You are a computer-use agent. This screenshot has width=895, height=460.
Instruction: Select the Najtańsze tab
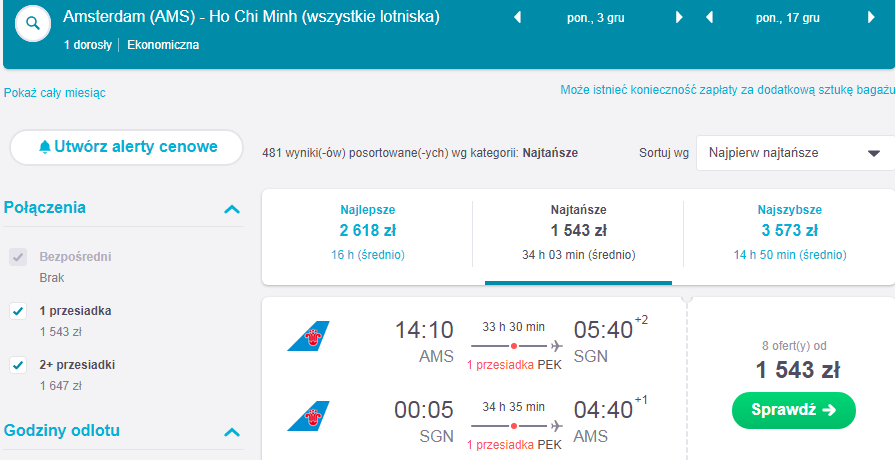[x=578, y=234]
